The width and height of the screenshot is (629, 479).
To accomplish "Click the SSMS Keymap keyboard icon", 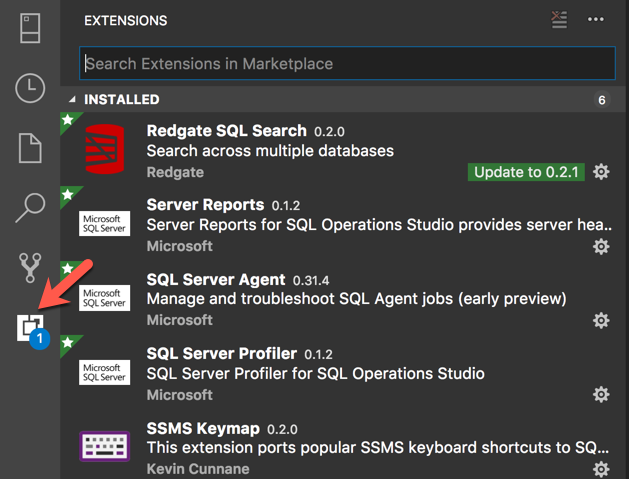I will pyautogui.click(x=104, y=446).
